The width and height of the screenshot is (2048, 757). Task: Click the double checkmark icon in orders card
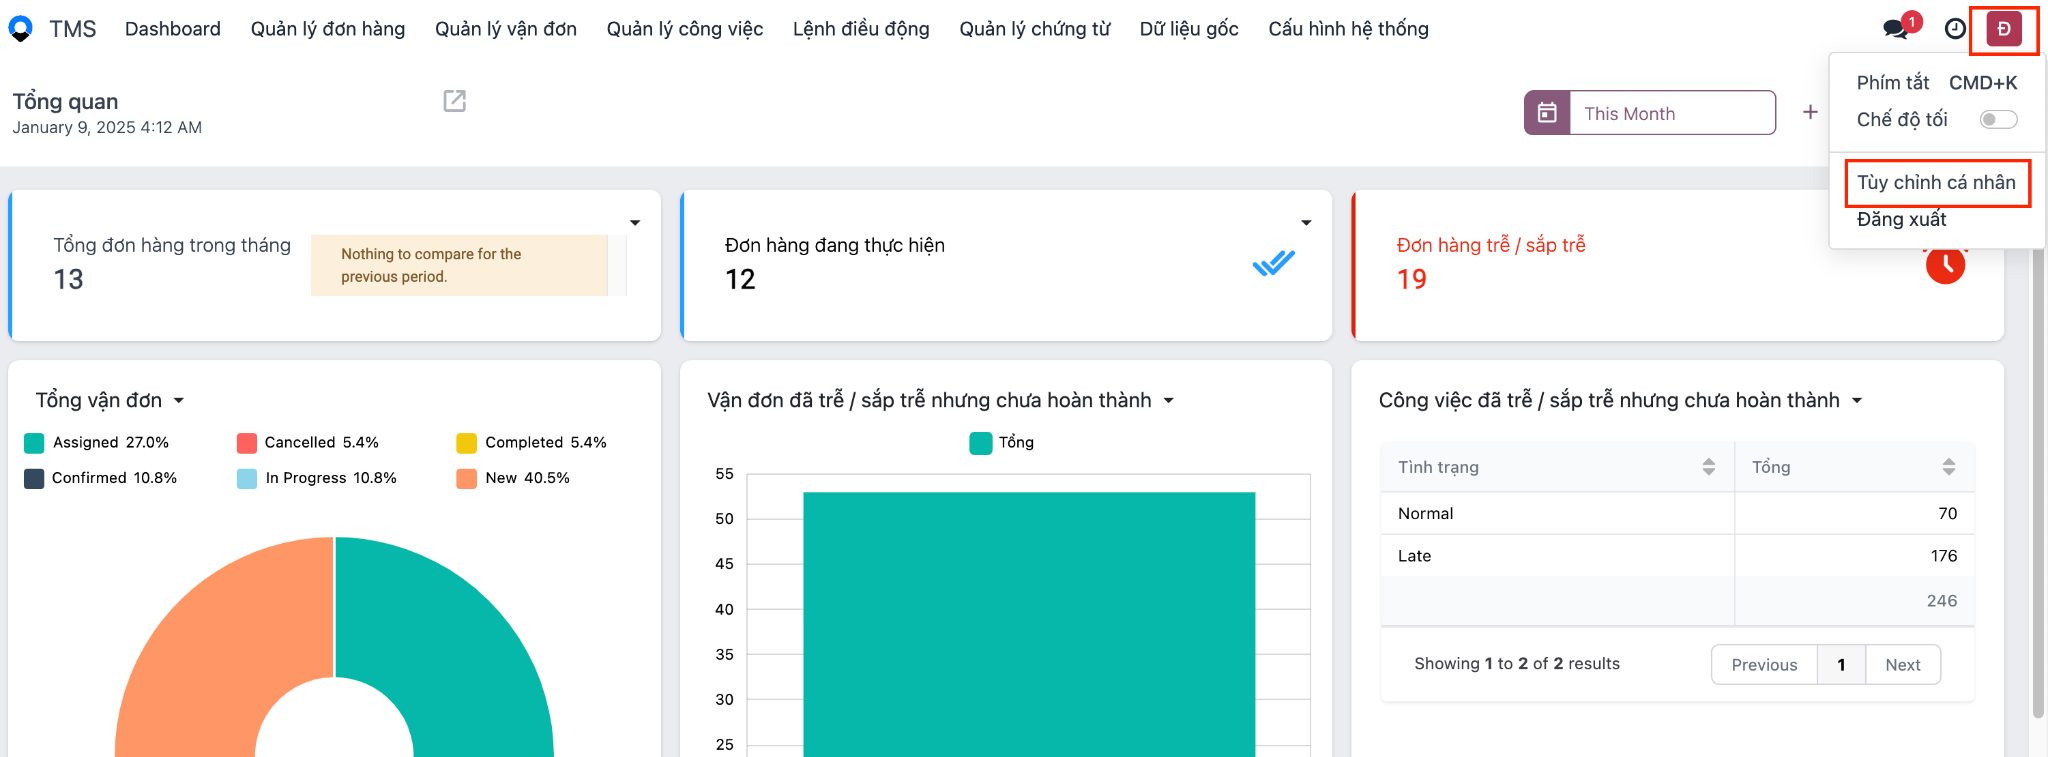1273,263
